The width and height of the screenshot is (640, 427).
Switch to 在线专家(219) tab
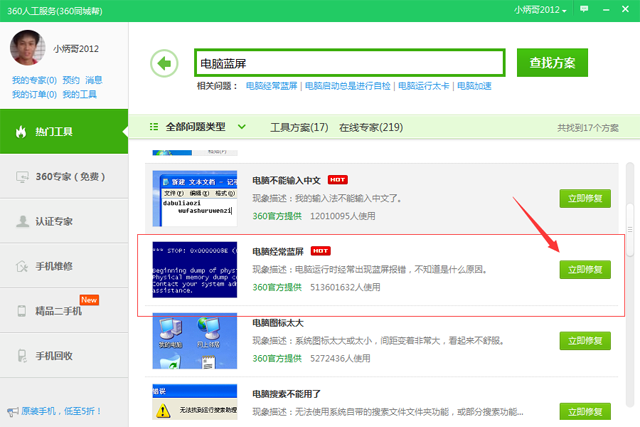(x=370, y=128)
